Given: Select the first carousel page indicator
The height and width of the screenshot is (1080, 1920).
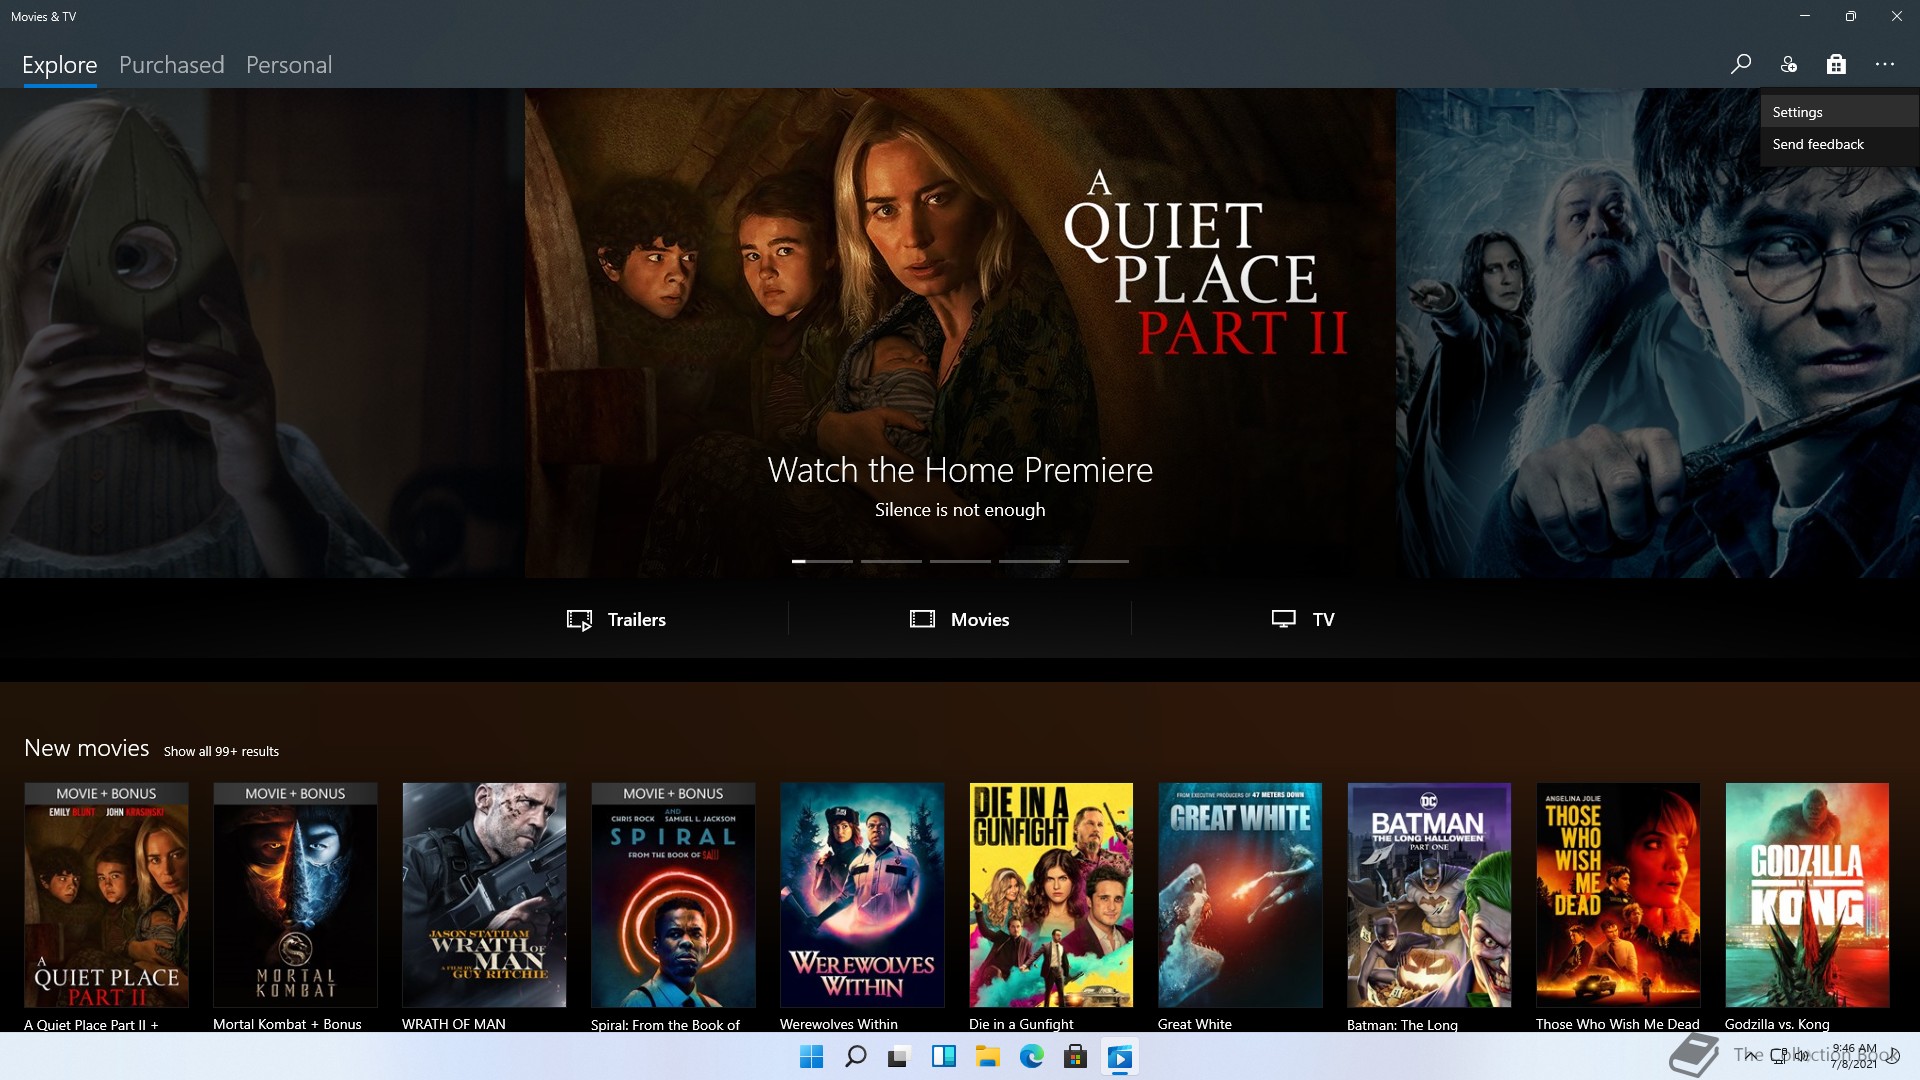Looking at the screenshot, I should click(822, 561).
